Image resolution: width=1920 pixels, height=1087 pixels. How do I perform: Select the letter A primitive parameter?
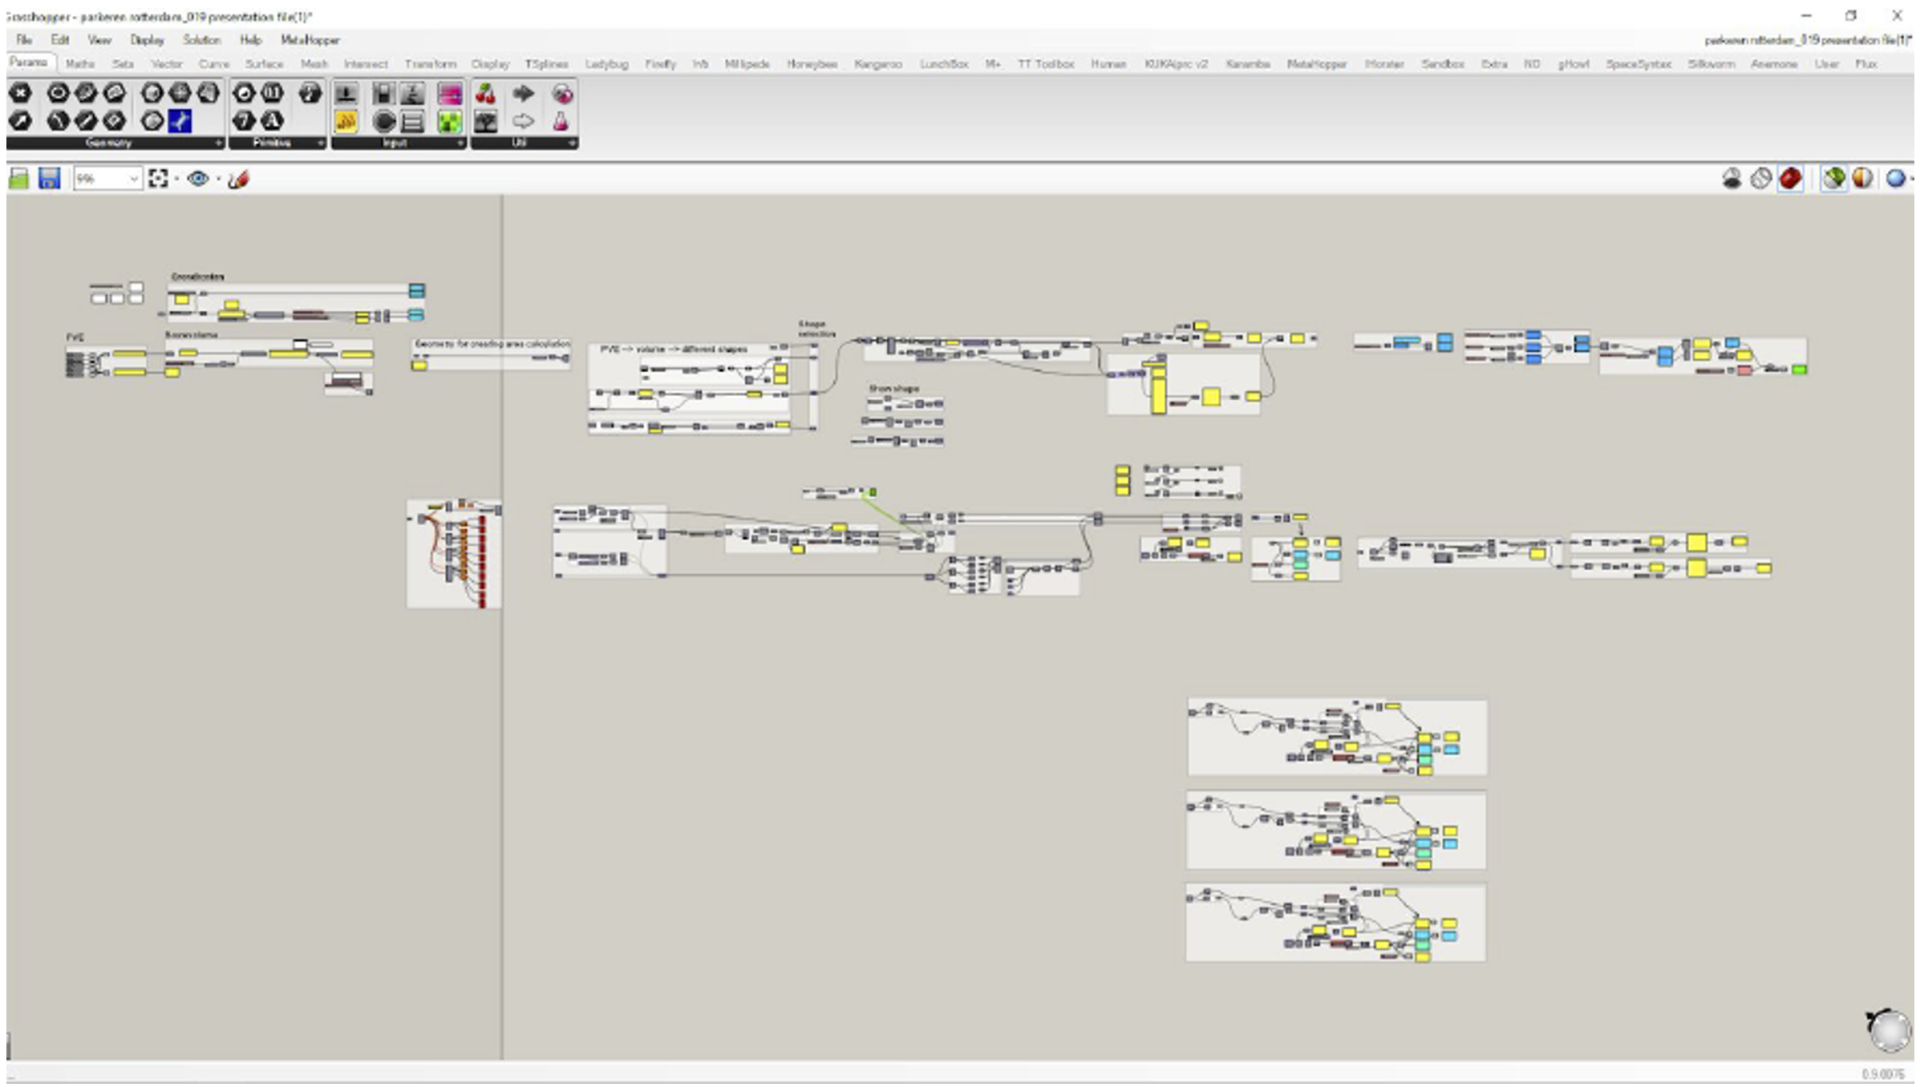pyautogui.click(x=272, y=121)
